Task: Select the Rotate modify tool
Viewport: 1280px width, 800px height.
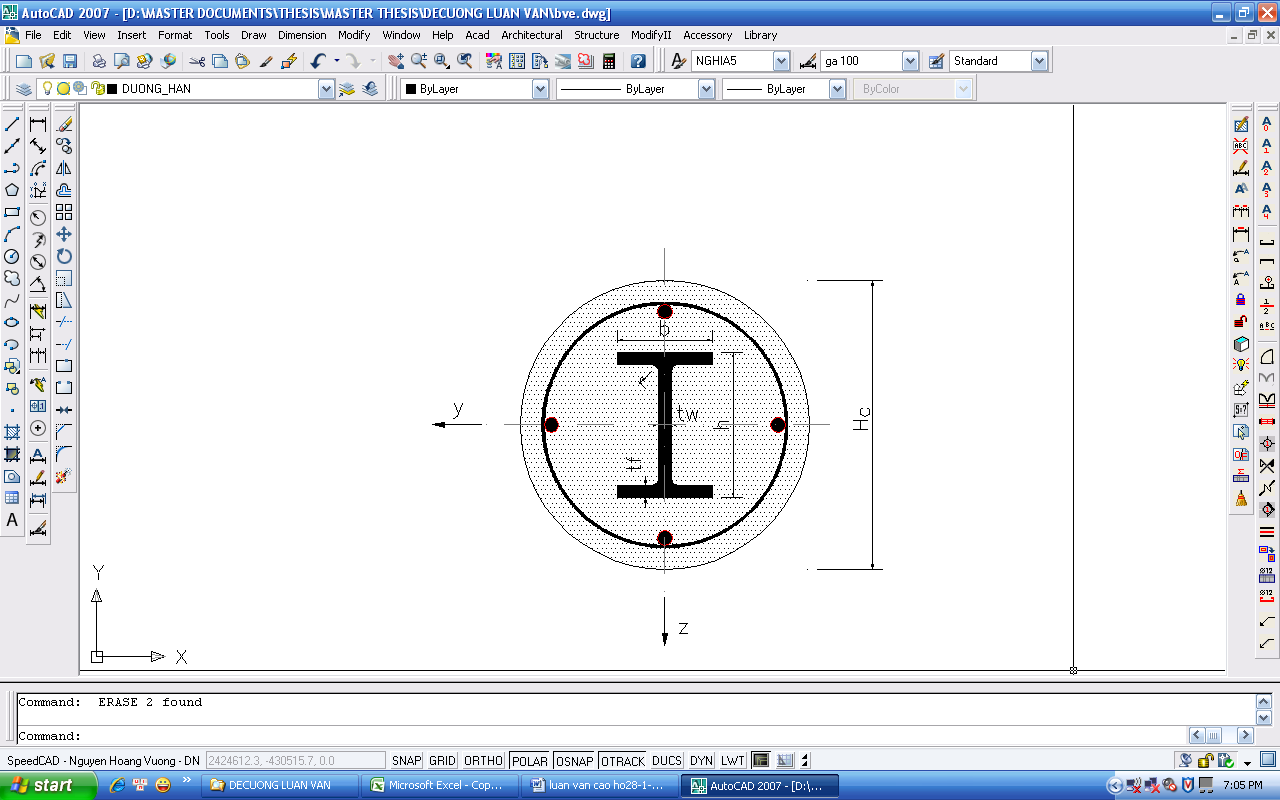Action: pos(64,256)
